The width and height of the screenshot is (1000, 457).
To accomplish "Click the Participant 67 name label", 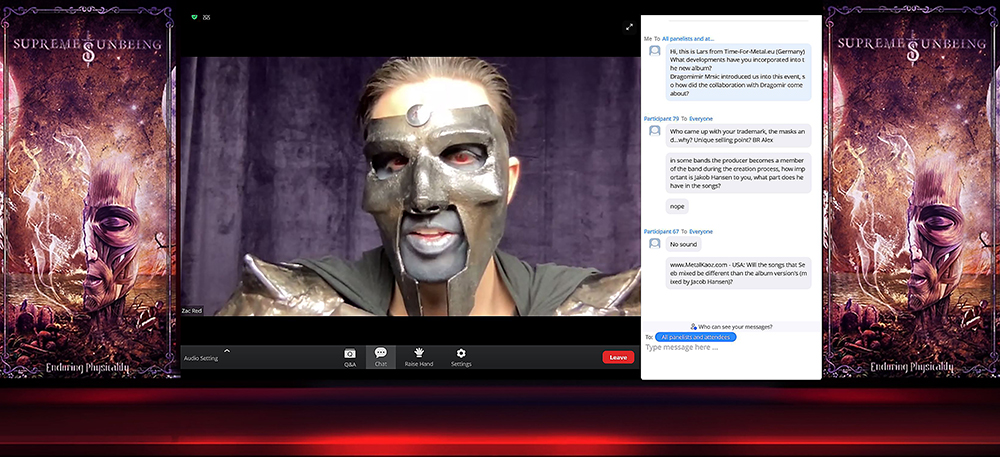I will 661,231.
